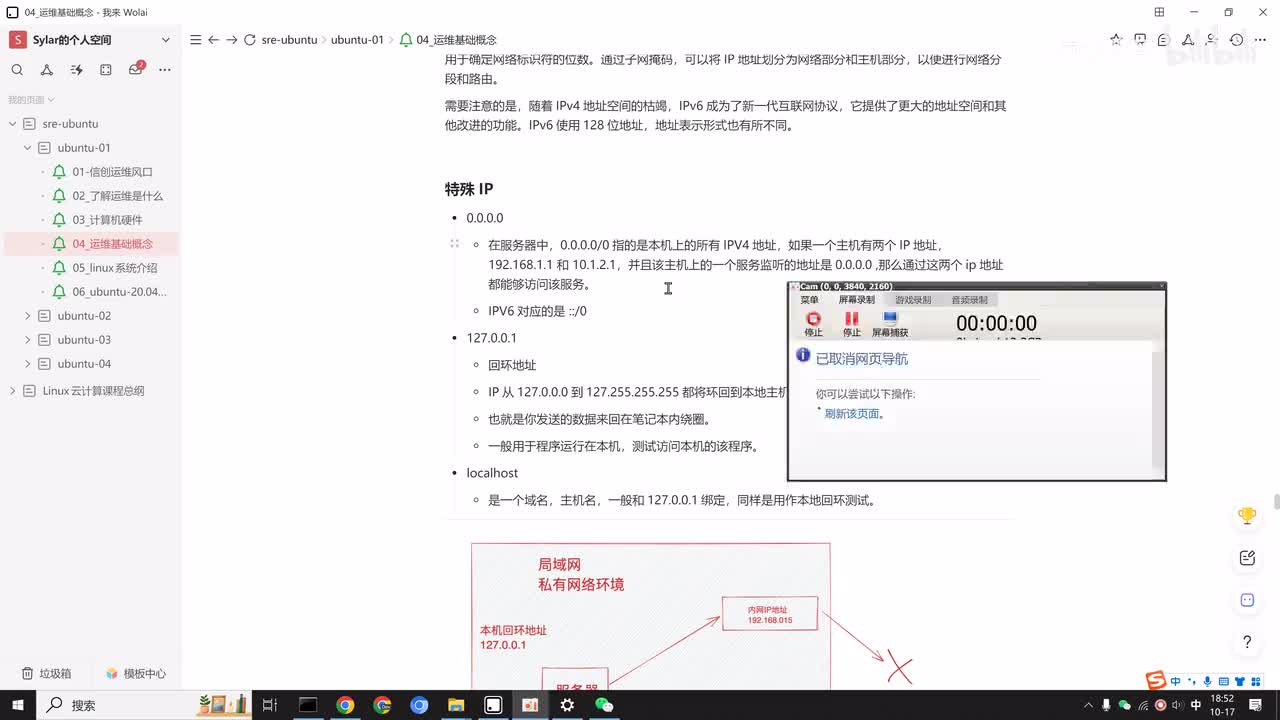Click the page vertical scrollbar thumb

1276,501
